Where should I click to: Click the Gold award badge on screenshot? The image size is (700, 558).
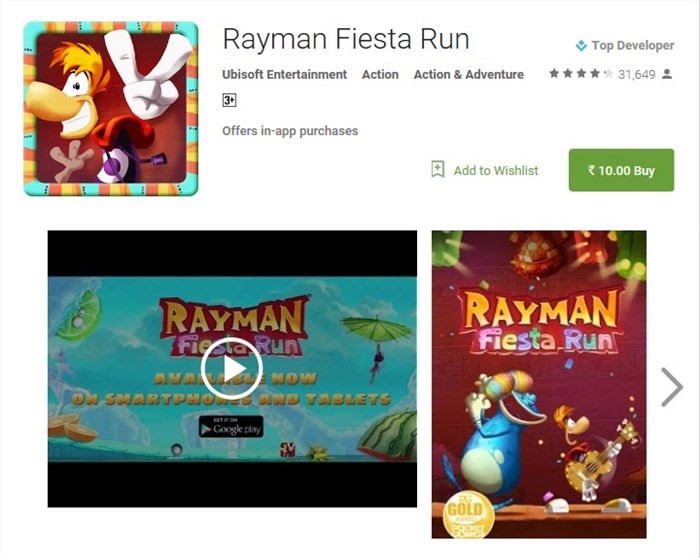[465, 514]
